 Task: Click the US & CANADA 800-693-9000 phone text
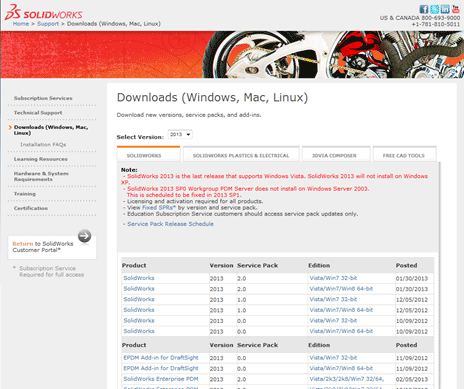420,18
